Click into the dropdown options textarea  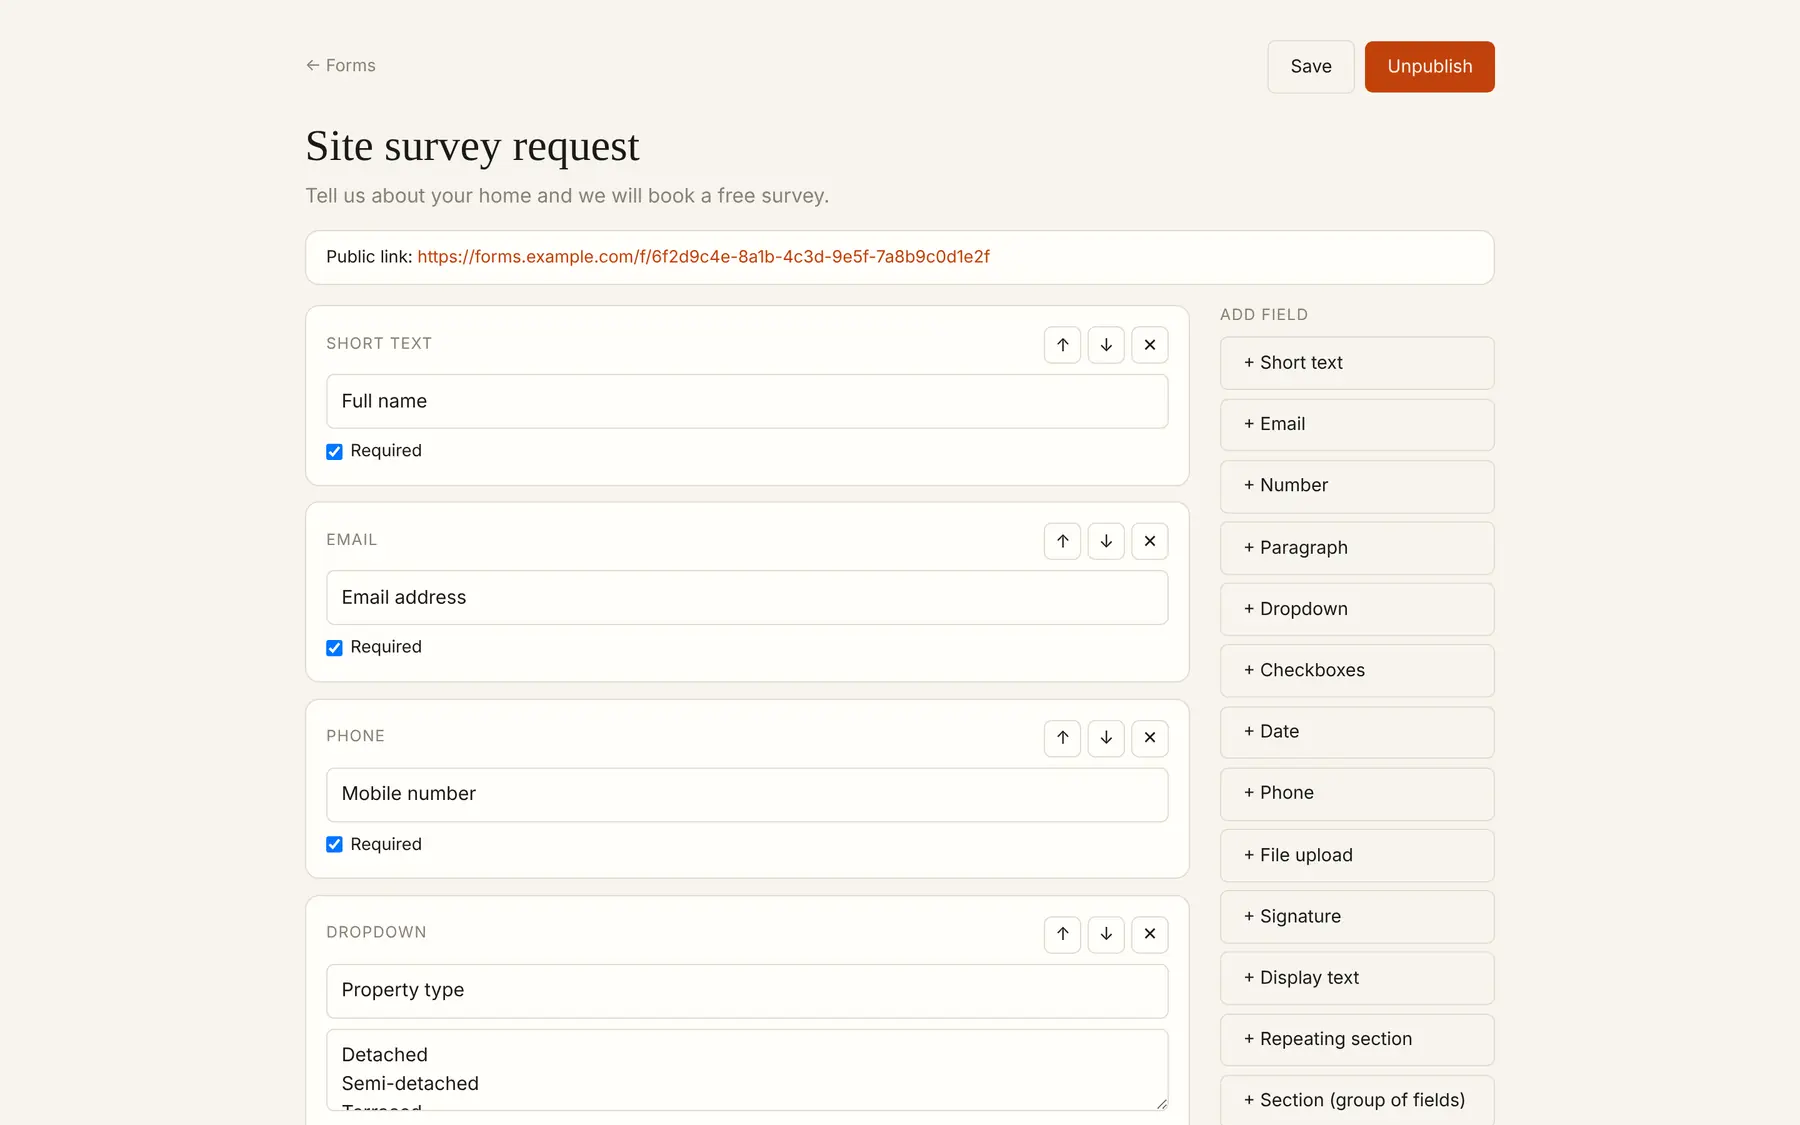click(747, 1070)
